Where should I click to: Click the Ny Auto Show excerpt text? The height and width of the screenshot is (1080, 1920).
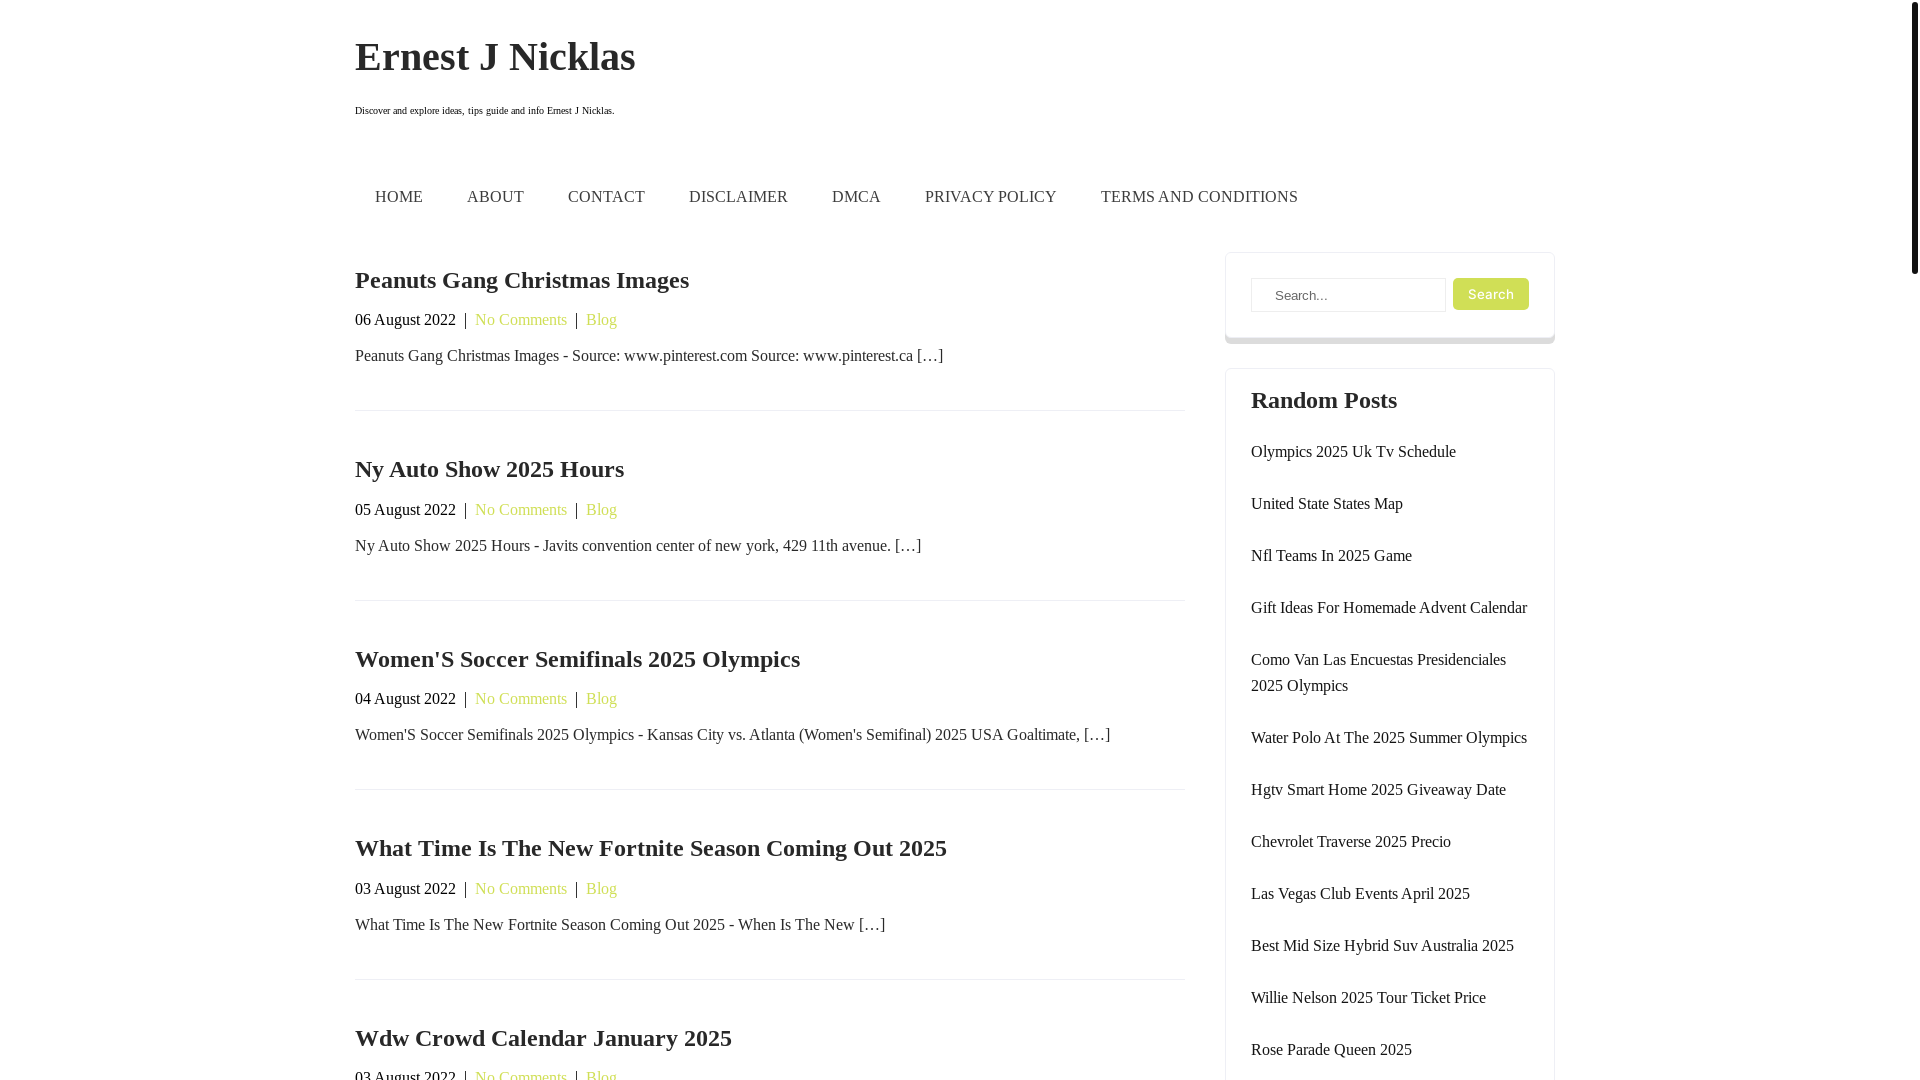pos(638,546)
